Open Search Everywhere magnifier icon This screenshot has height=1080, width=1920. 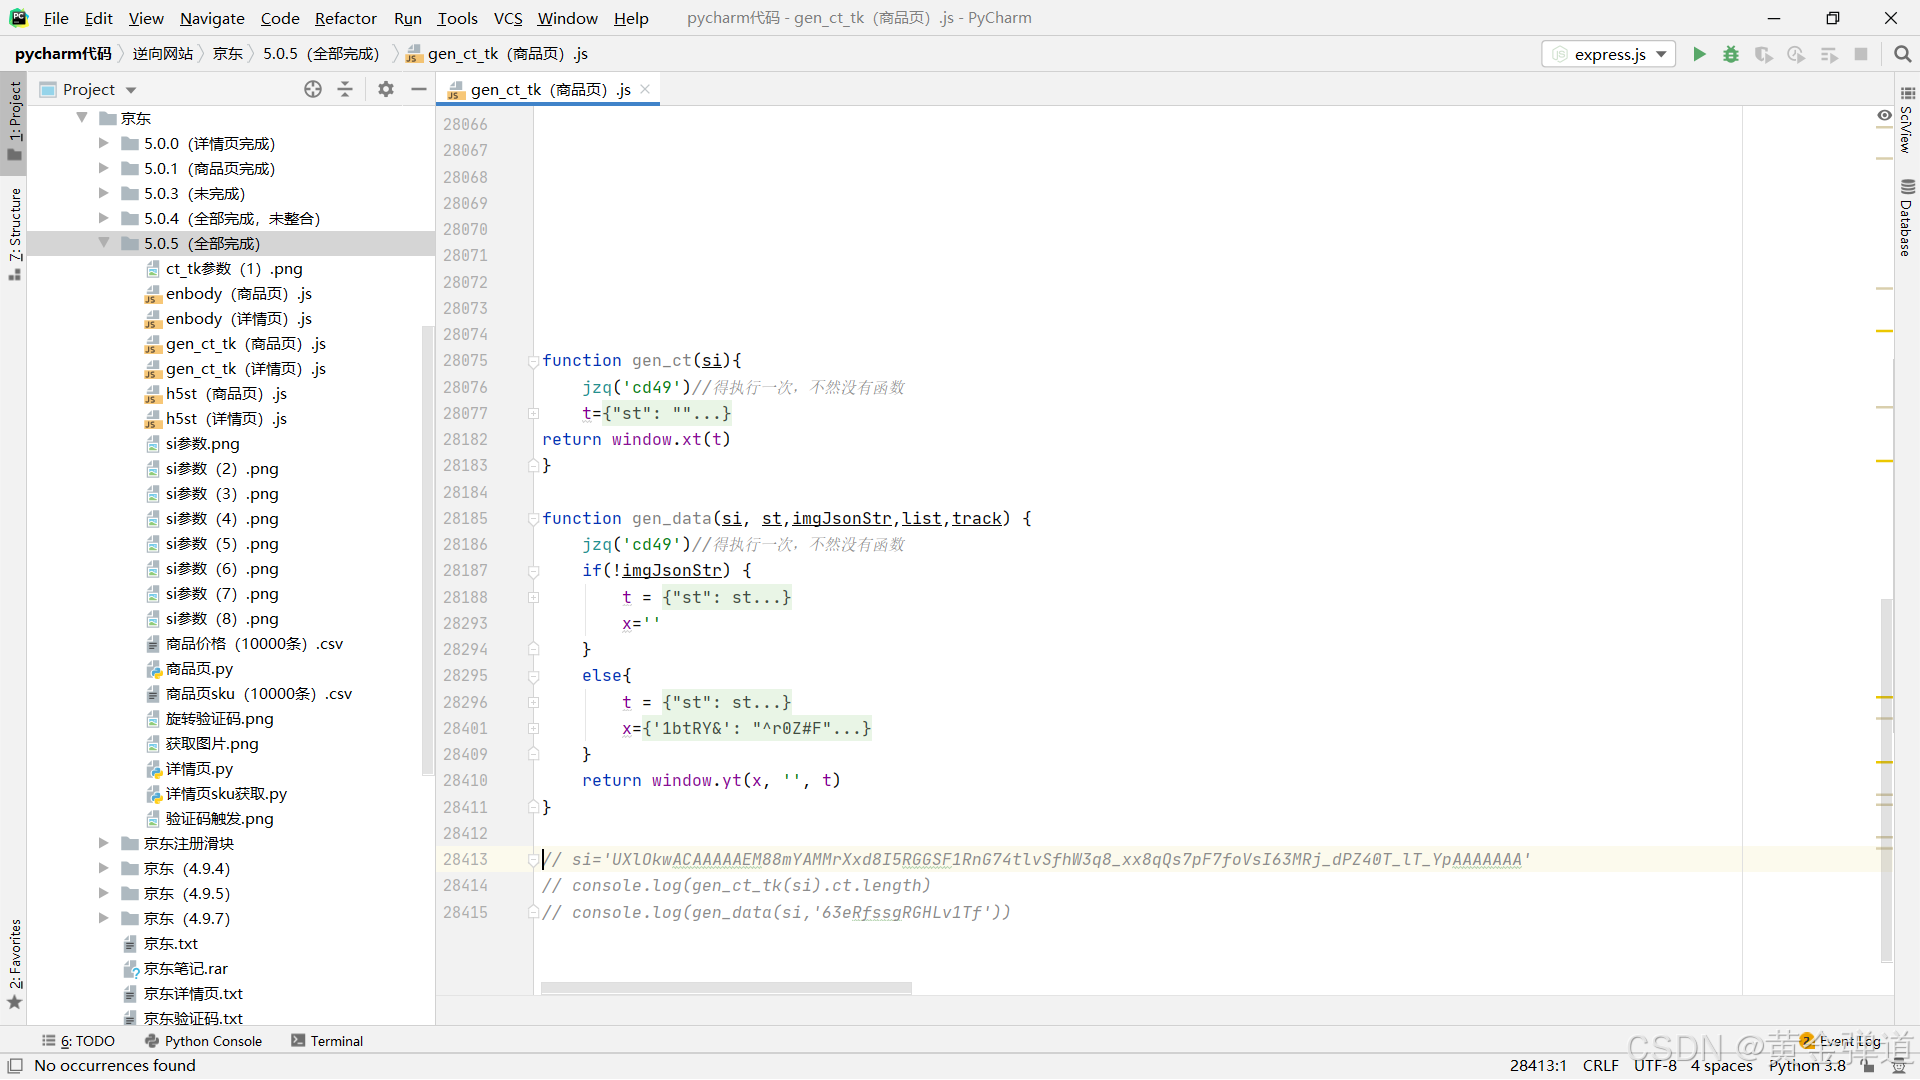click(x=1902, y=54)
